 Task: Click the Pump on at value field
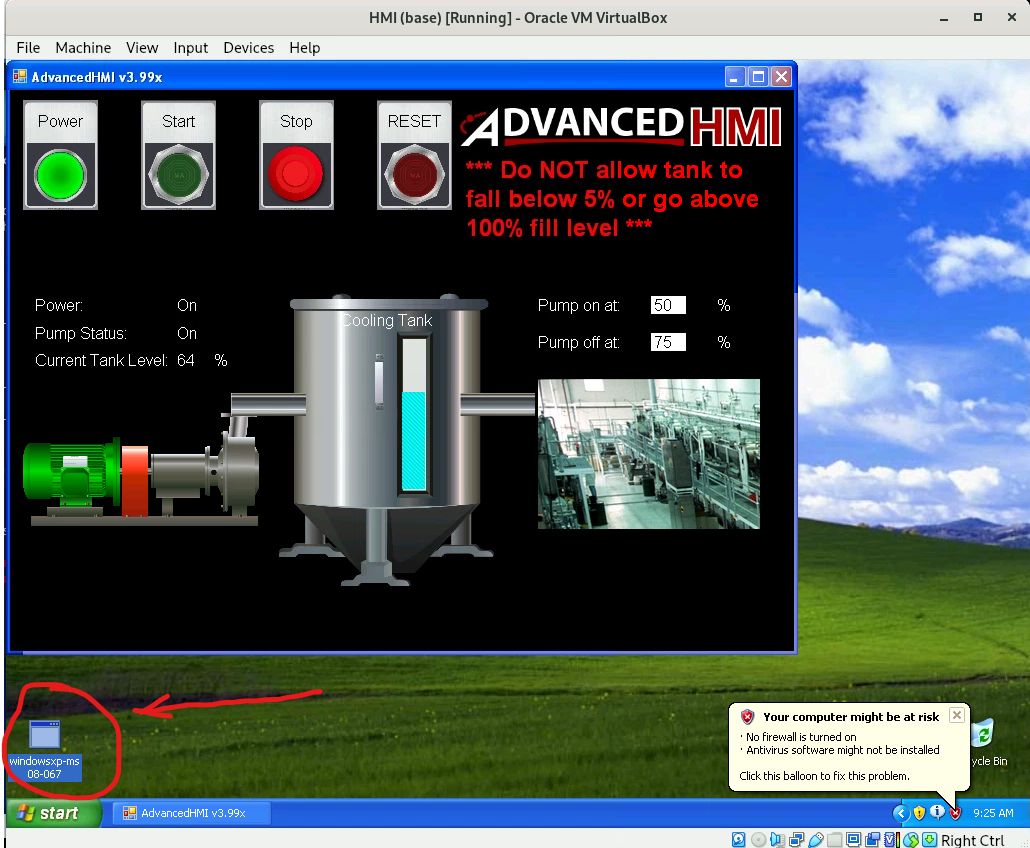tap(668, 305)
